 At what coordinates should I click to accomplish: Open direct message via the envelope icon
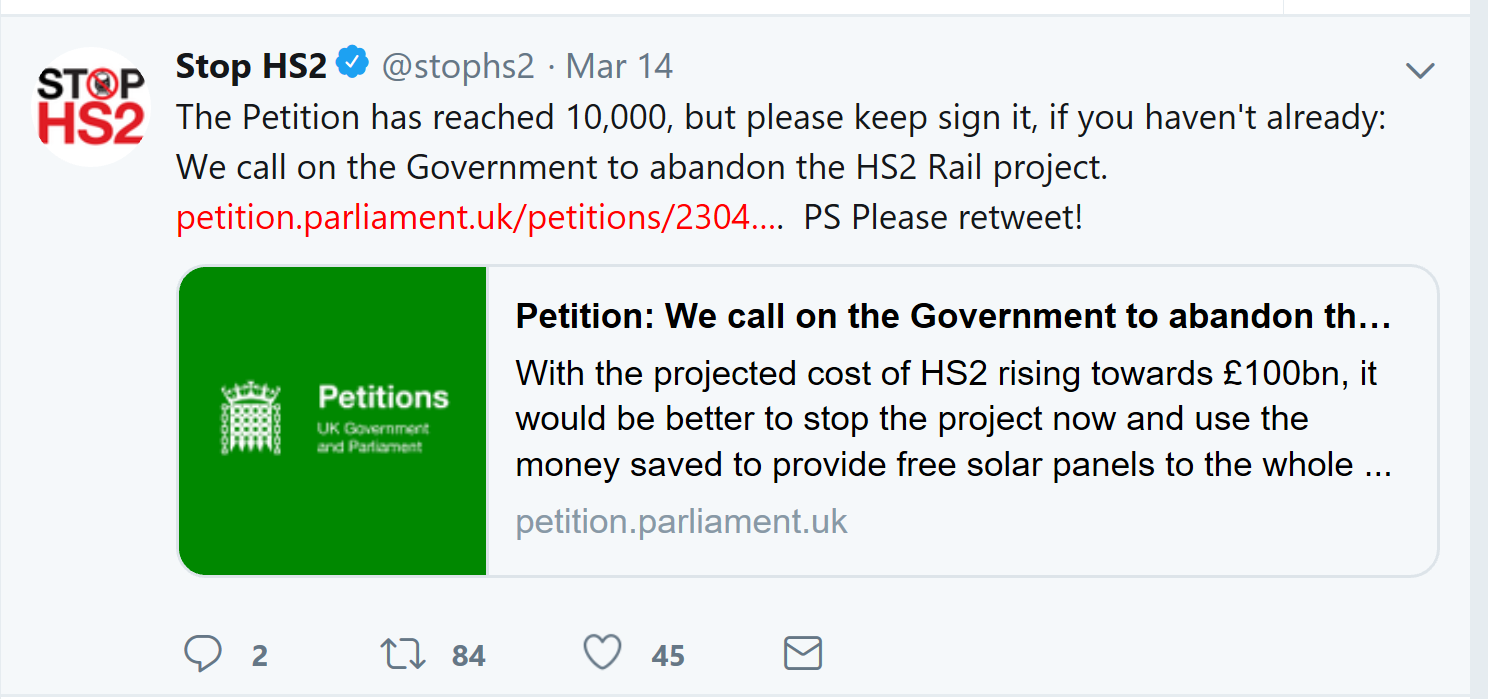(x=801, y=653)
